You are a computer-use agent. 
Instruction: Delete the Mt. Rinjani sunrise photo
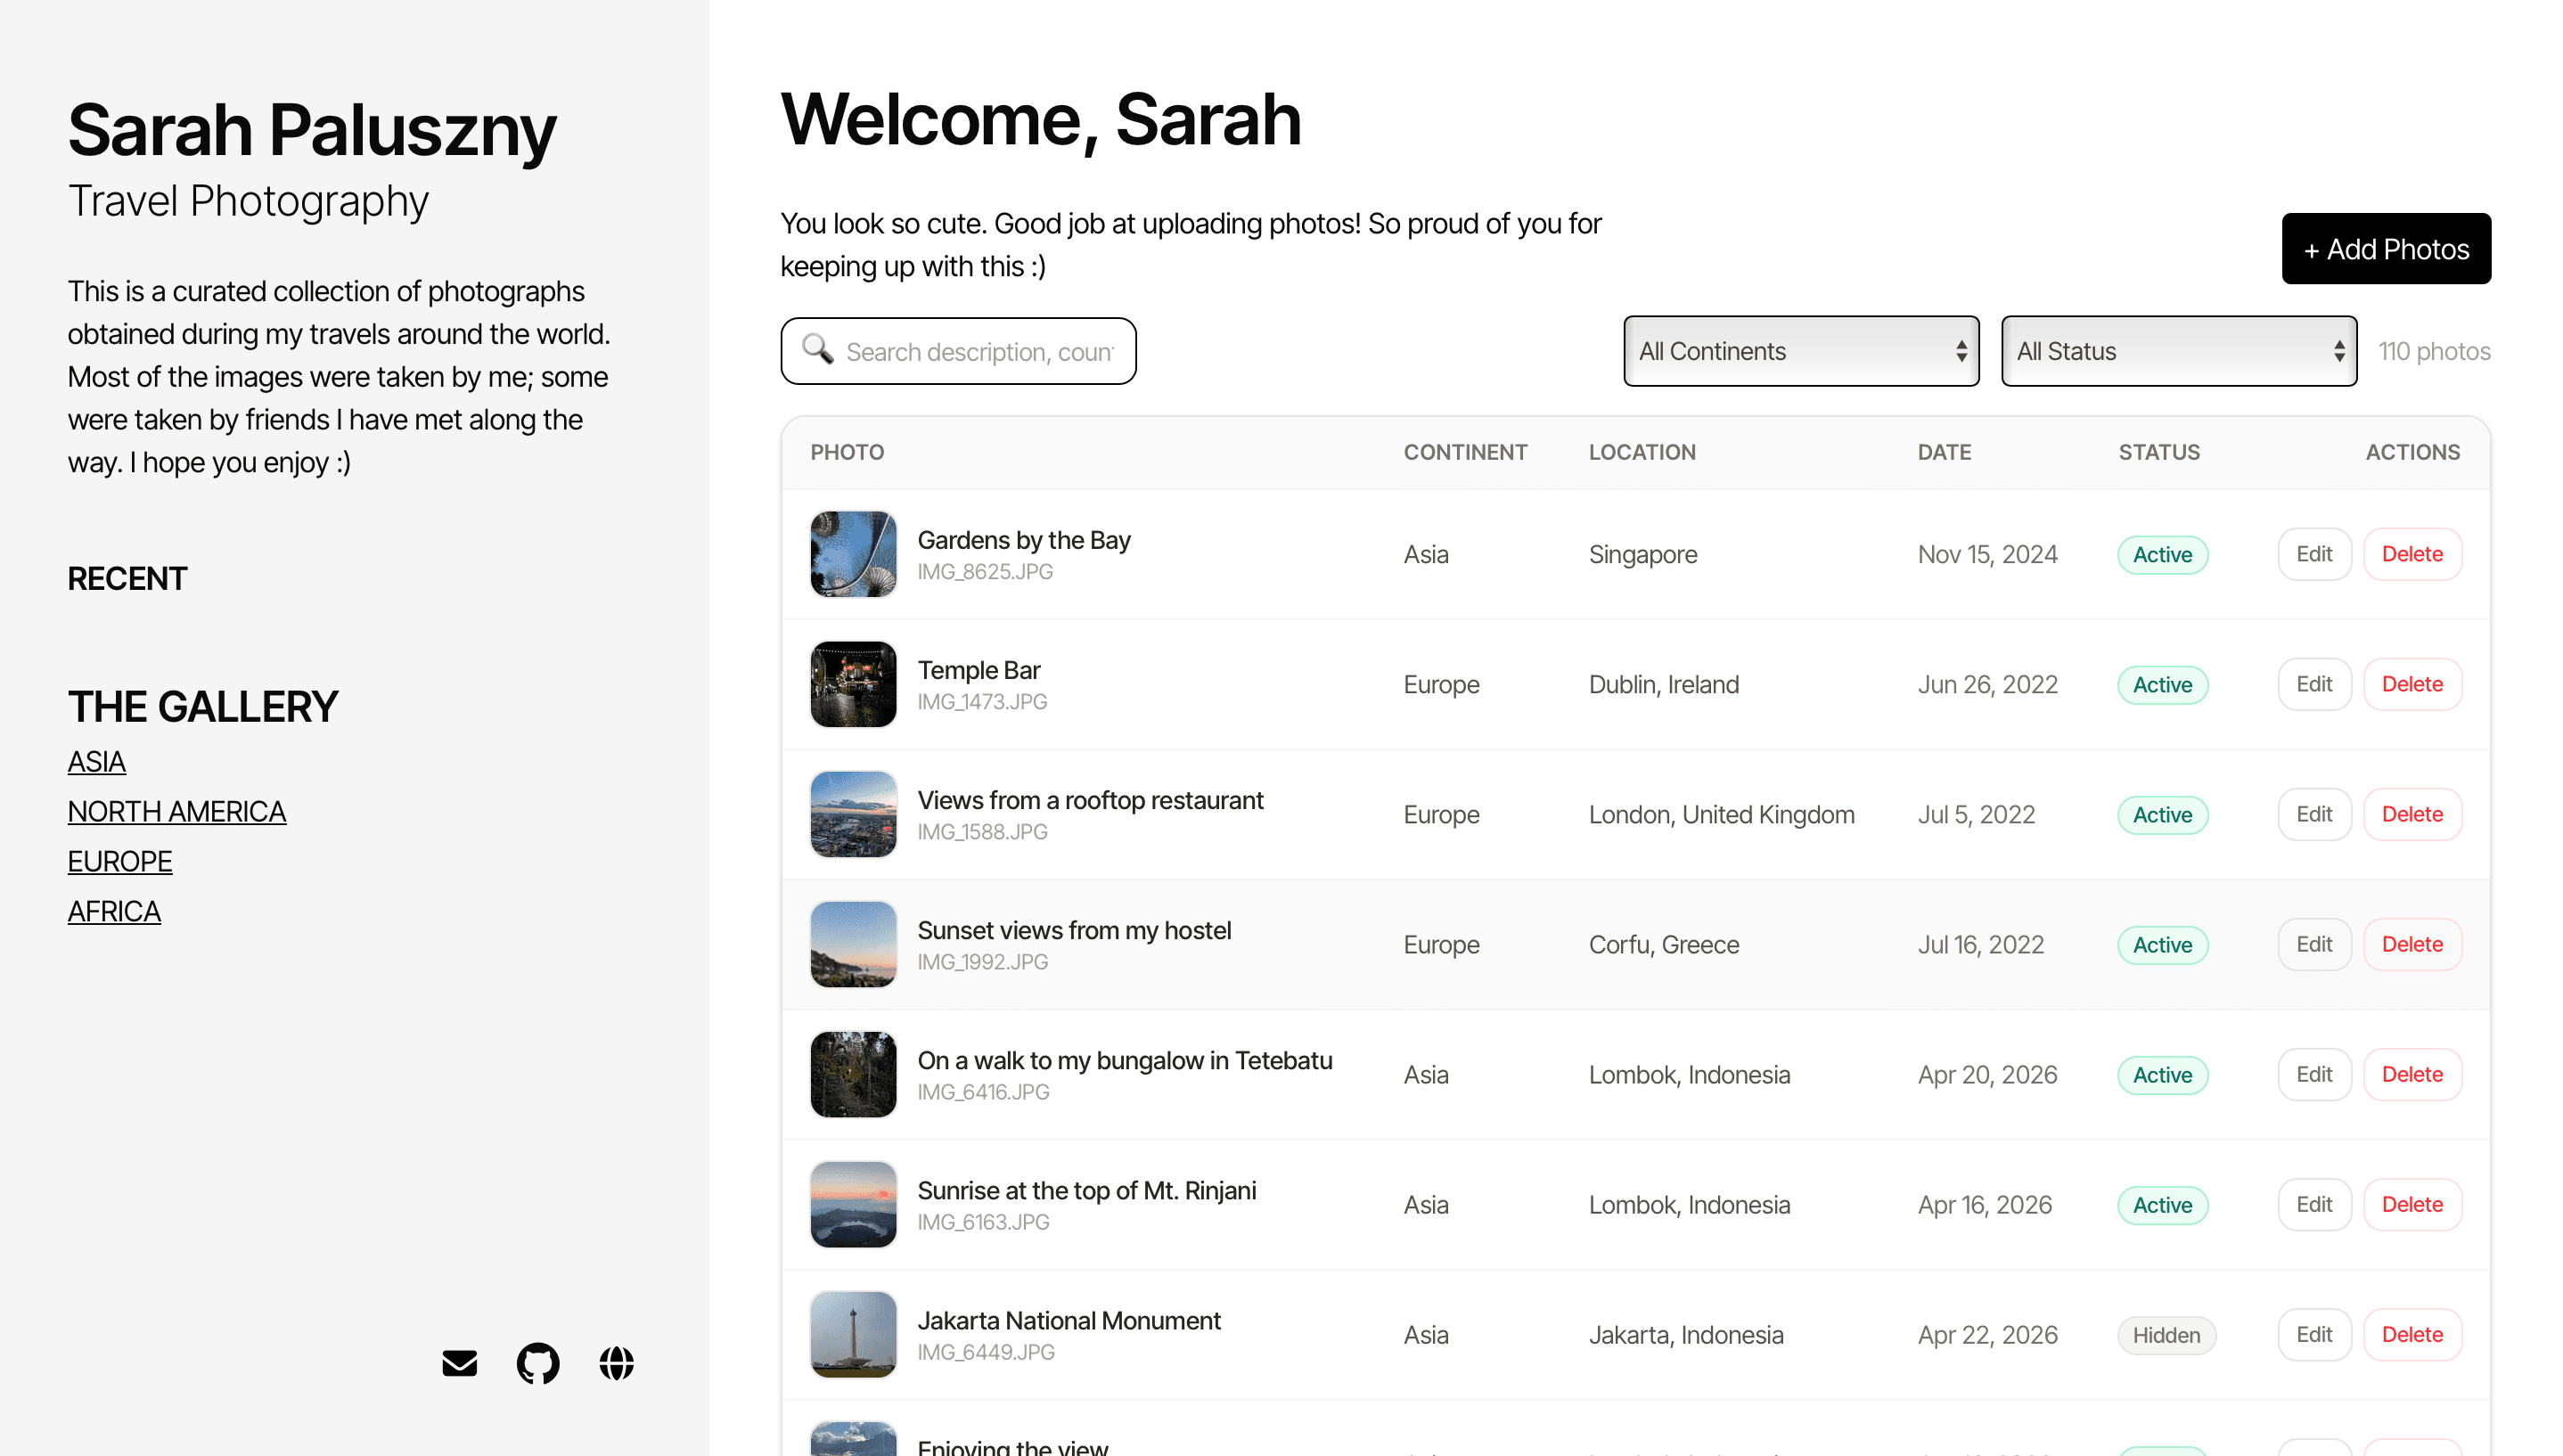[2412, 1204]
